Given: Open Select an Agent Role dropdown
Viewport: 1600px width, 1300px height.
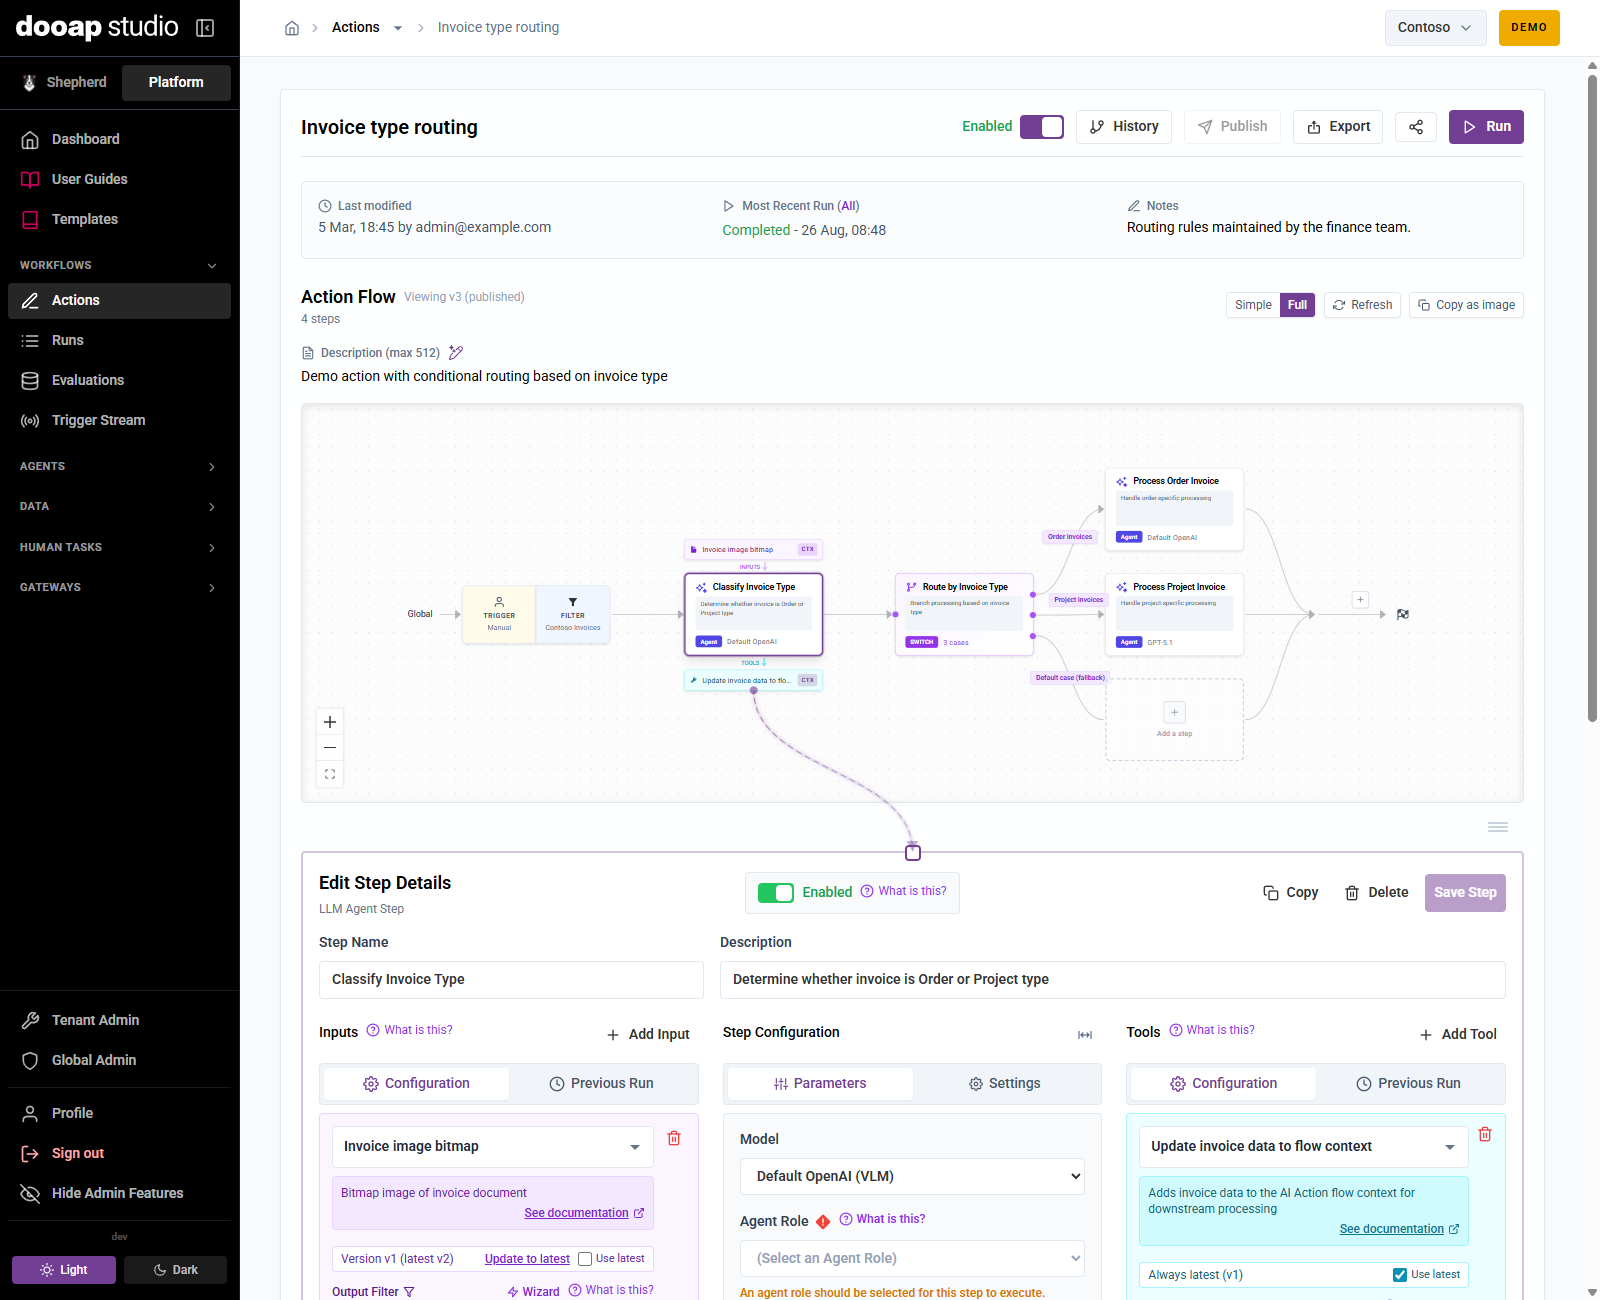Looking at the screenshot, I should (912, 1258).
